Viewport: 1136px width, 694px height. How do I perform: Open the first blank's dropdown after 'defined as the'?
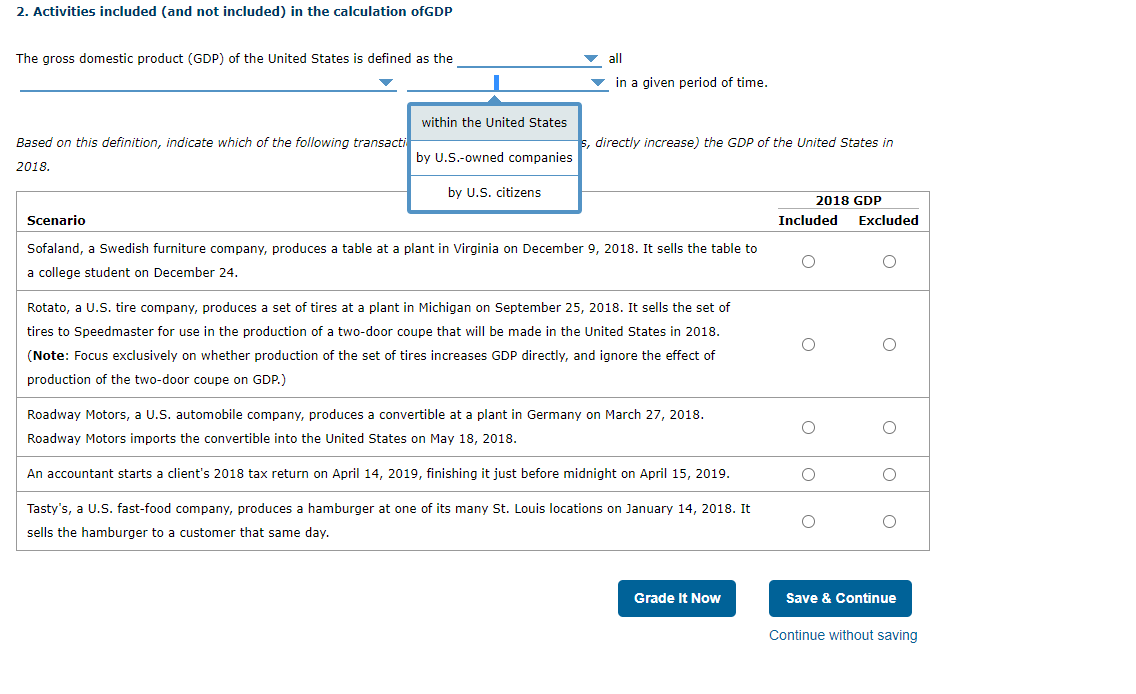[x=590, y=58]
